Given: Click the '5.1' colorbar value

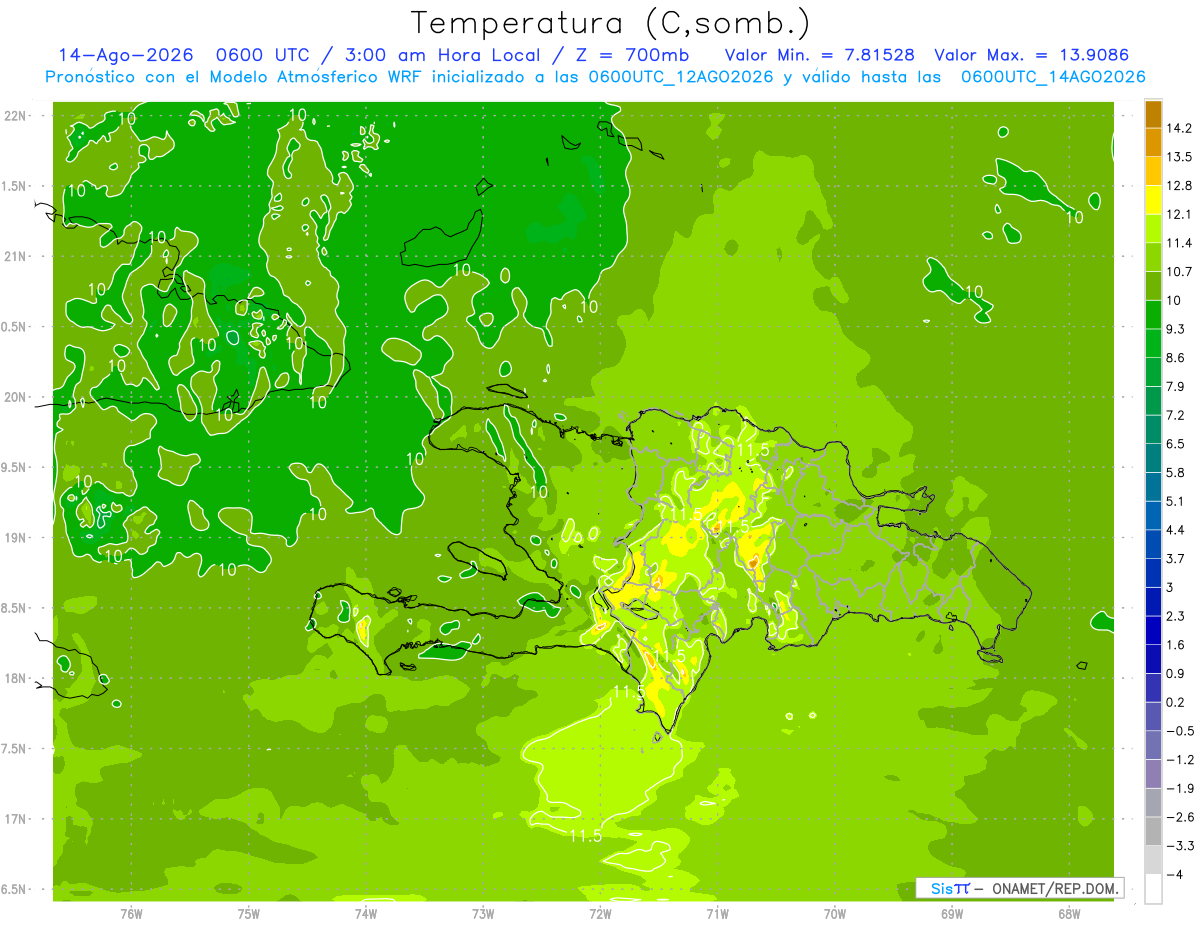Looking at the screenshot, I should tap(1175, 501).
